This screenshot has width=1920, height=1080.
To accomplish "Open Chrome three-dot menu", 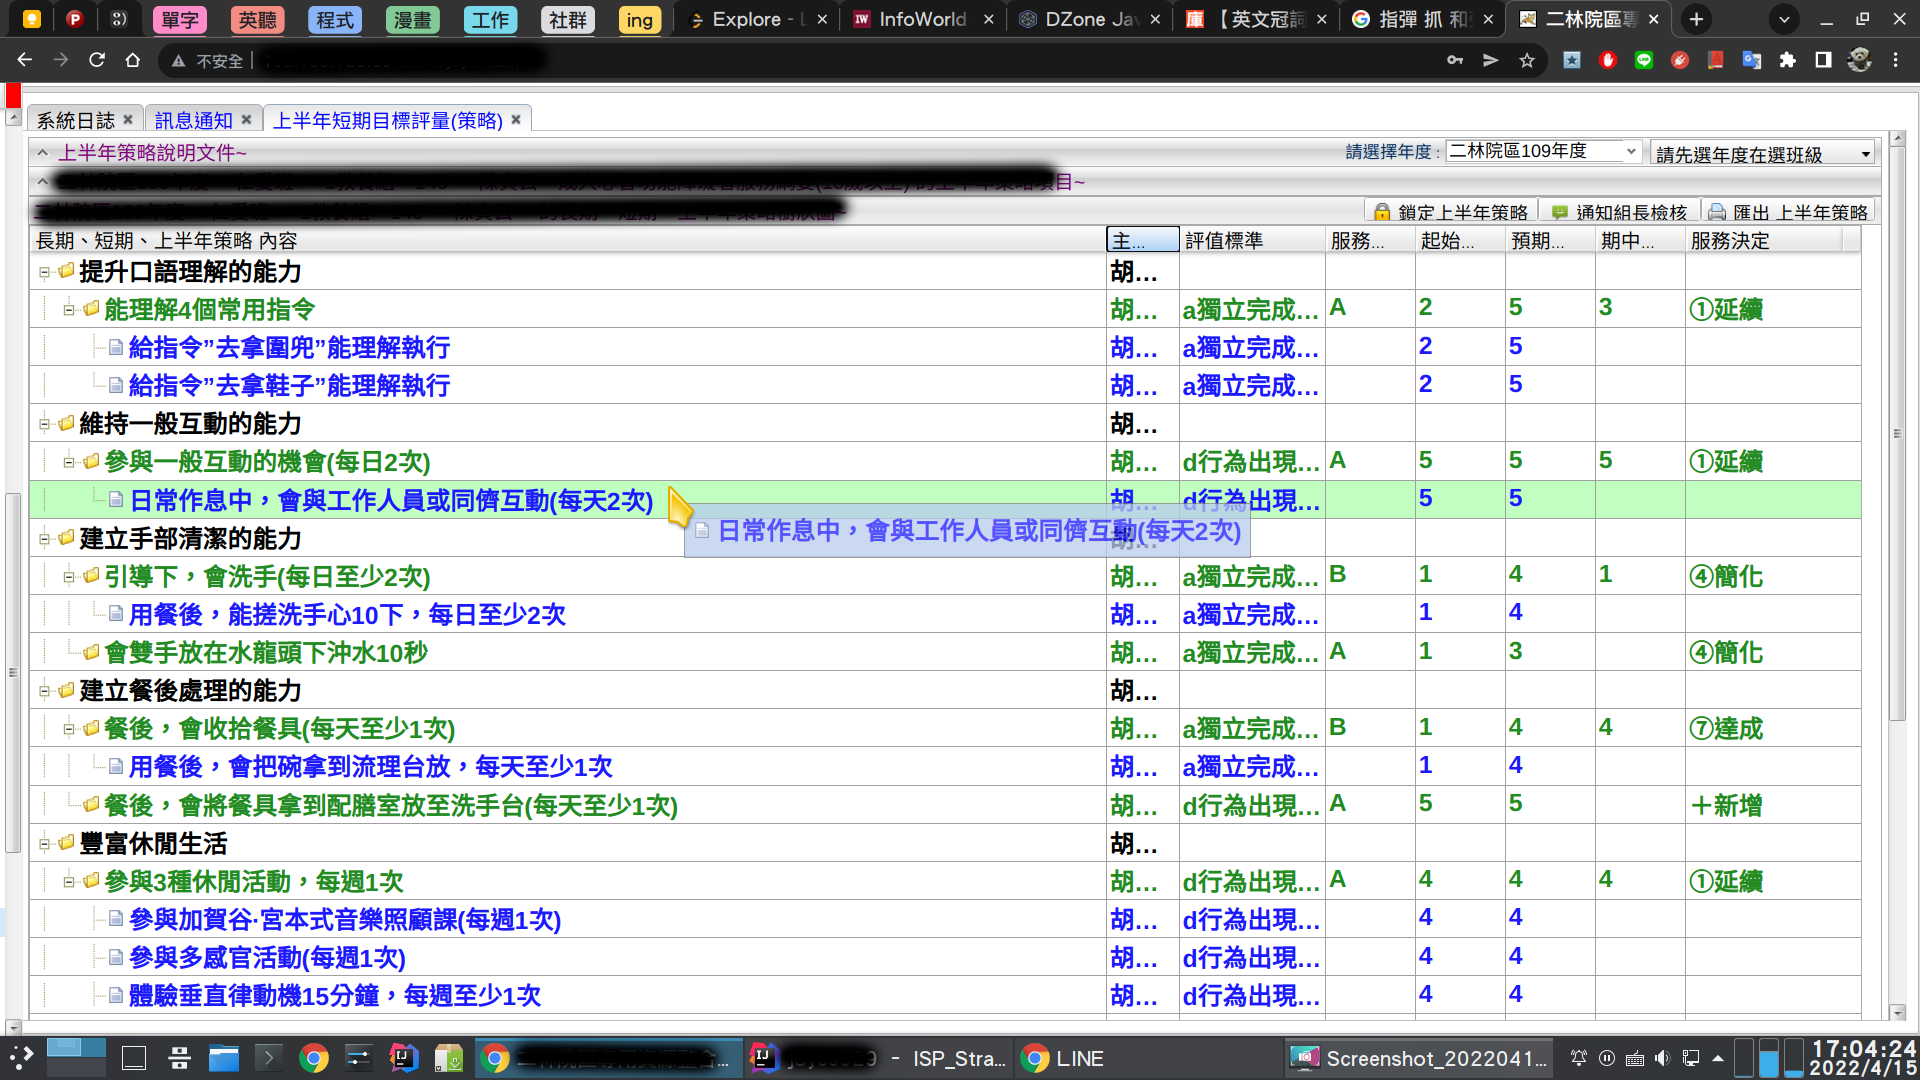I will (x=1896, y=60).
